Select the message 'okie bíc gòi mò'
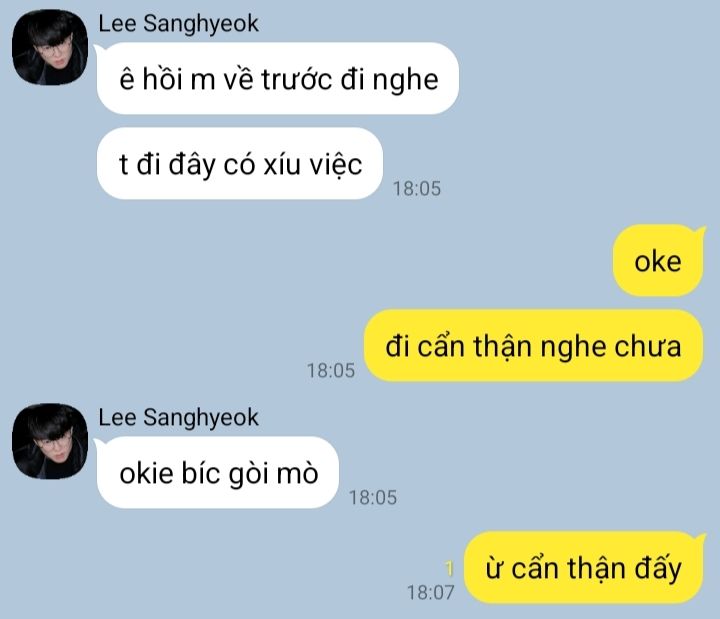720x619 pixels. coord(218,473)
